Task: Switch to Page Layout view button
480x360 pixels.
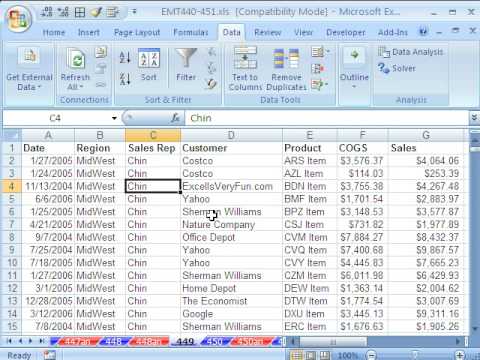Action: [310, 355]
